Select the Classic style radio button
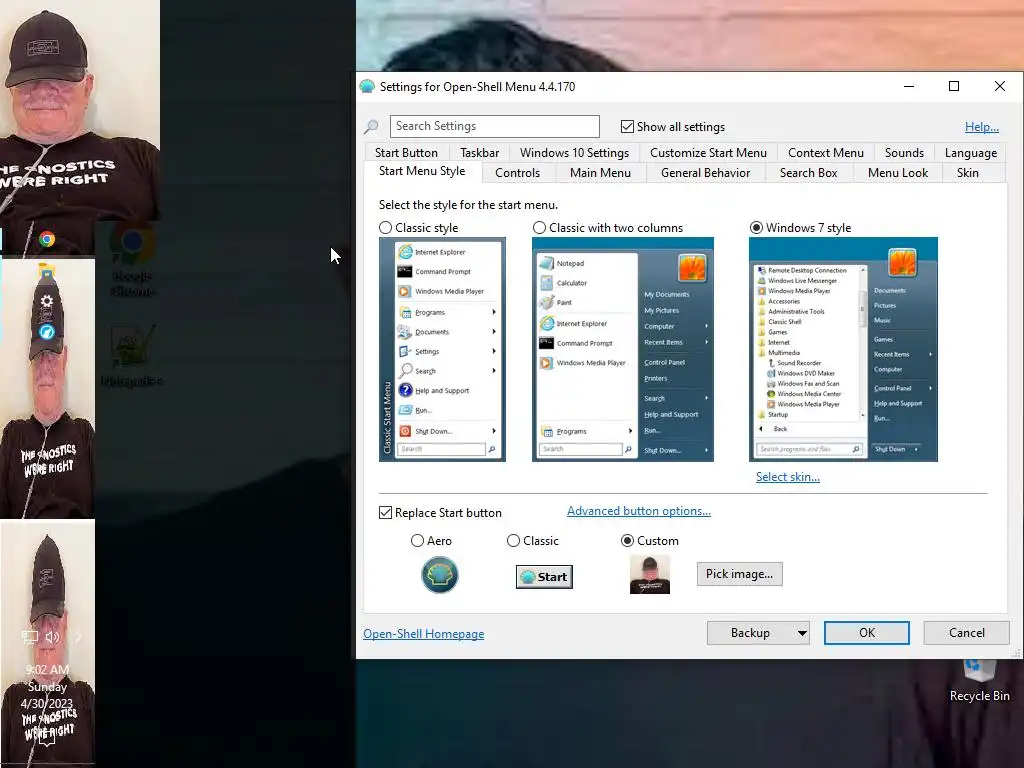 pos(385,227)
